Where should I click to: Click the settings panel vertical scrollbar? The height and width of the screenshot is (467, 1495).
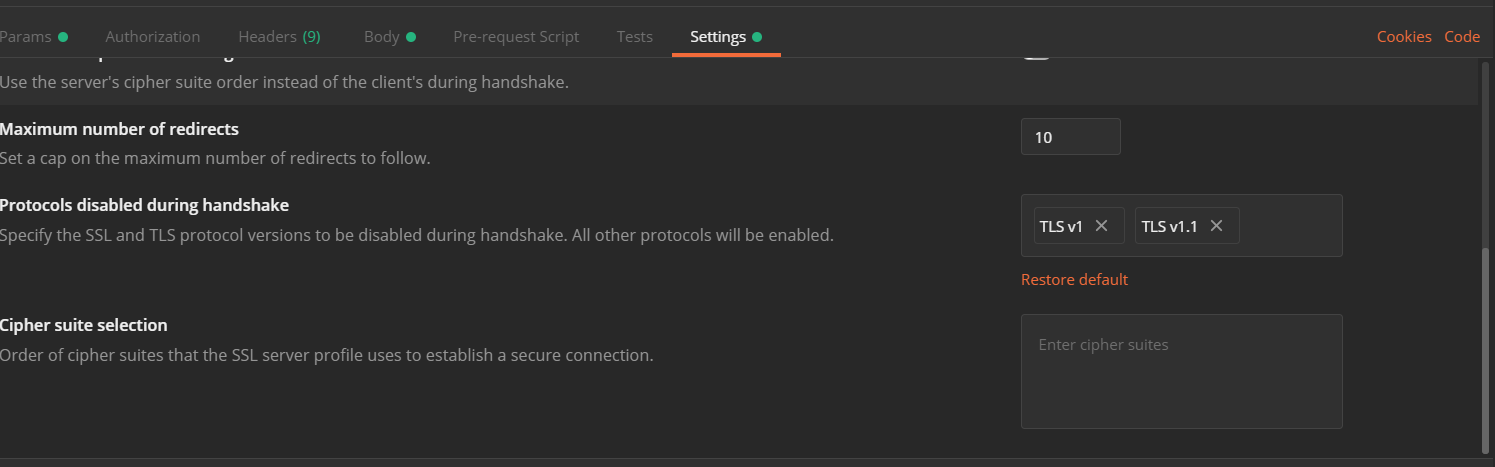pos(1484,350)
